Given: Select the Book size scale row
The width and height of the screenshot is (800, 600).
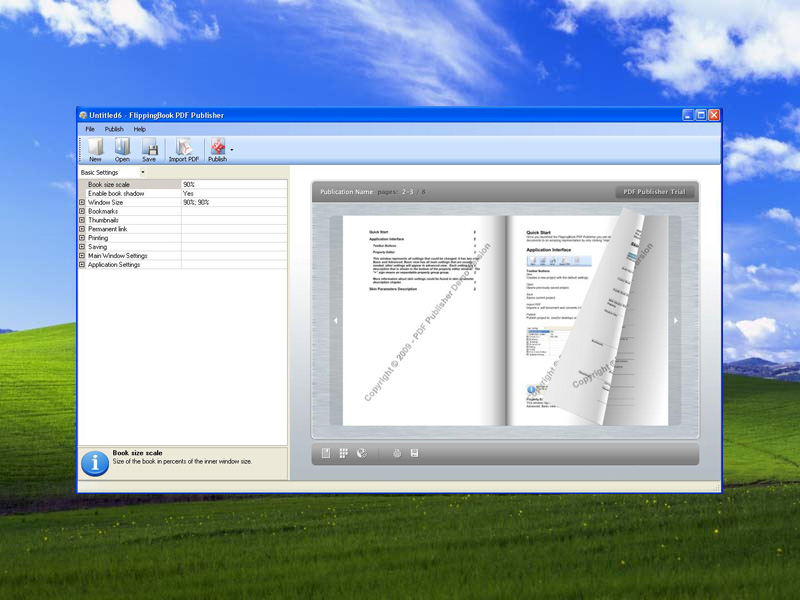Looking at the screenshot, I should (183, 185).
